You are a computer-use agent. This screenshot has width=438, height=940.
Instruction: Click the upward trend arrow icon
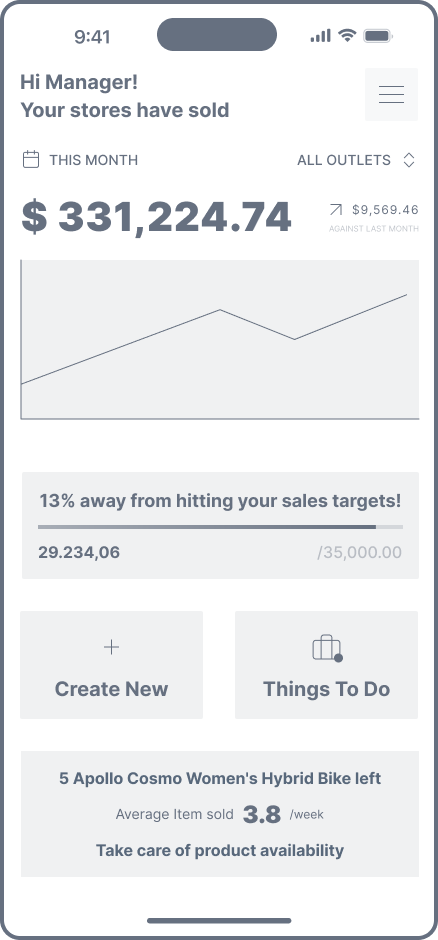point(336,210)
